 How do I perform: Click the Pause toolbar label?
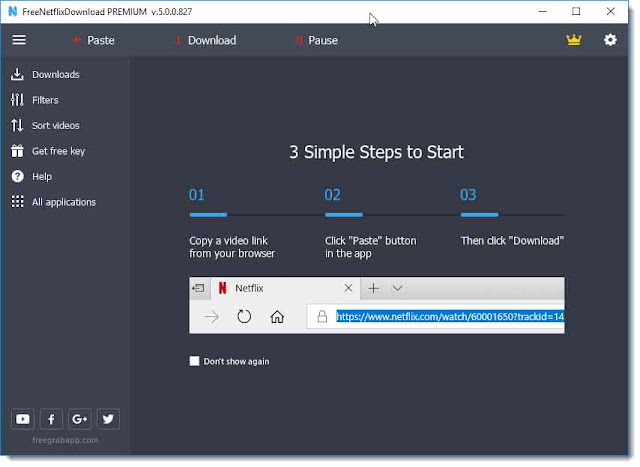[323, 40]
